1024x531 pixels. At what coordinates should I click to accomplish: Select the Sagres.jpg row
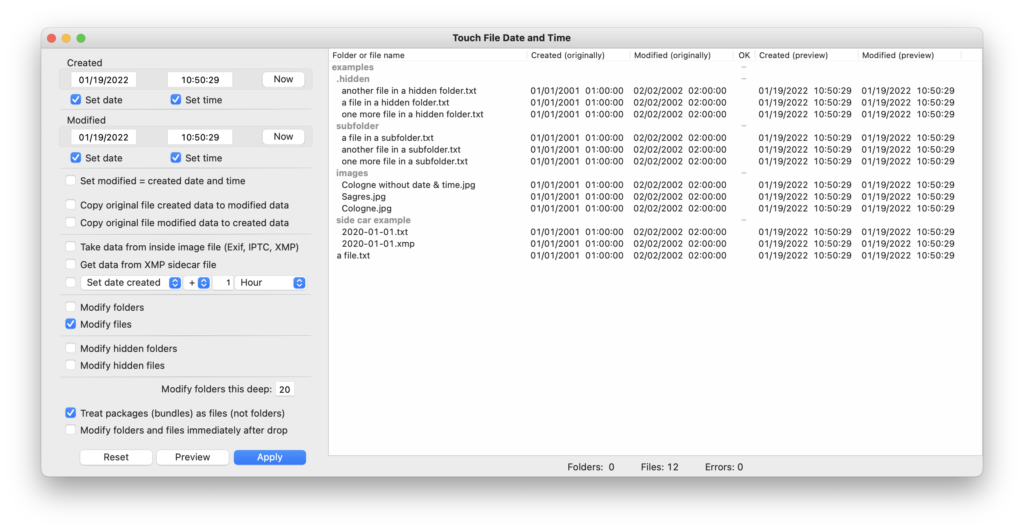coord(655,197)
